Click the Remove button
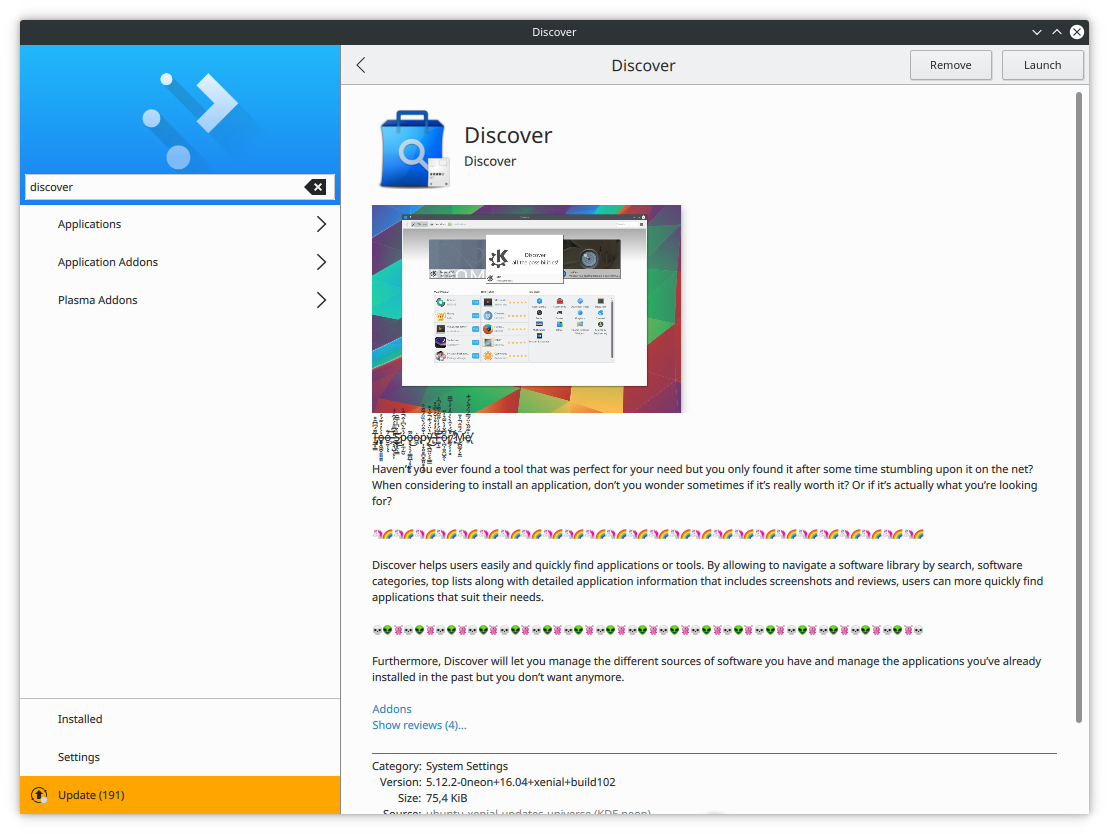Viewport: 1109px width, 834px height. click(951, 65)
